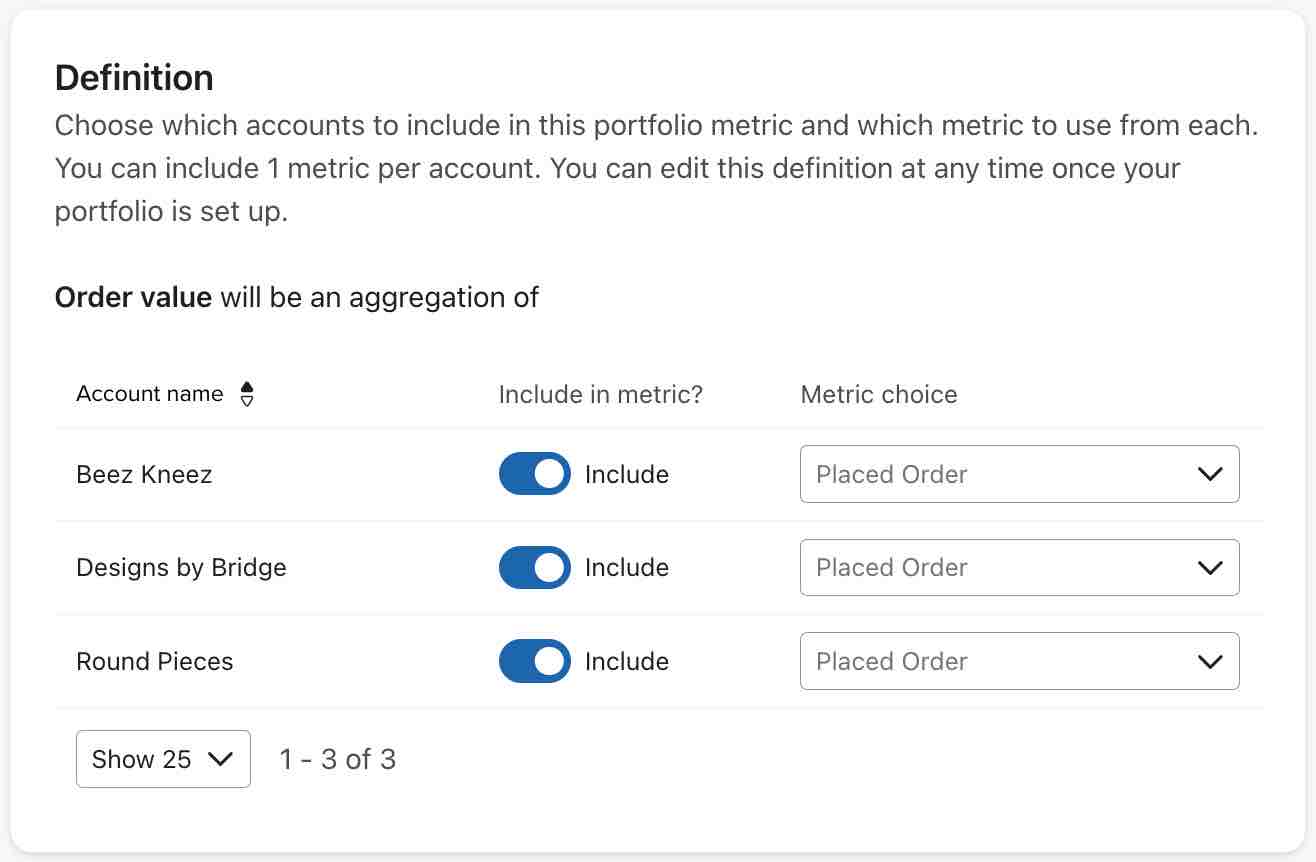Open the Placed Order dropdown for Beez Kneez
Screen dimensions: 1316x862
point(1019,474)
